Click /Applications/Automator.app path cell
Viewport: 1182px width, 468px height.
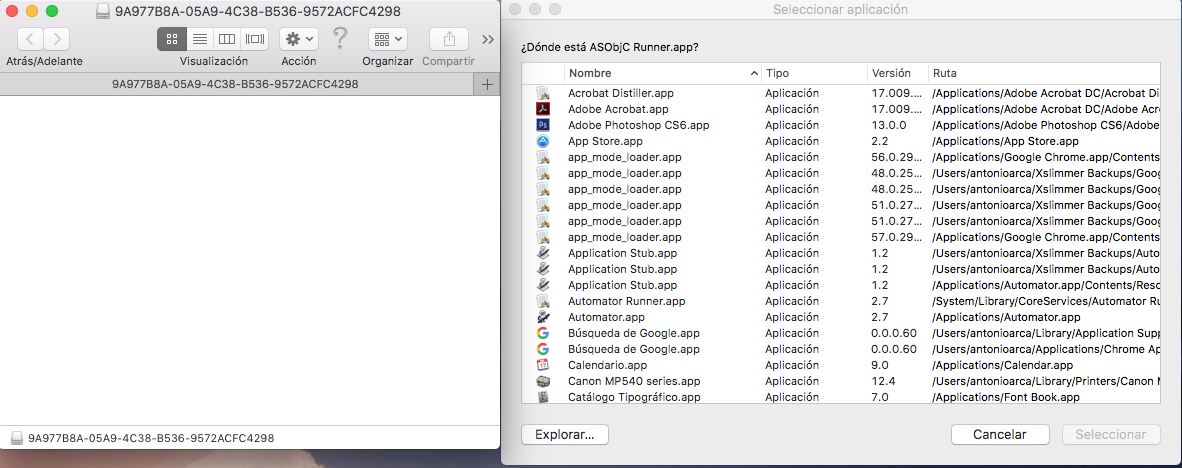point(1006,317)
